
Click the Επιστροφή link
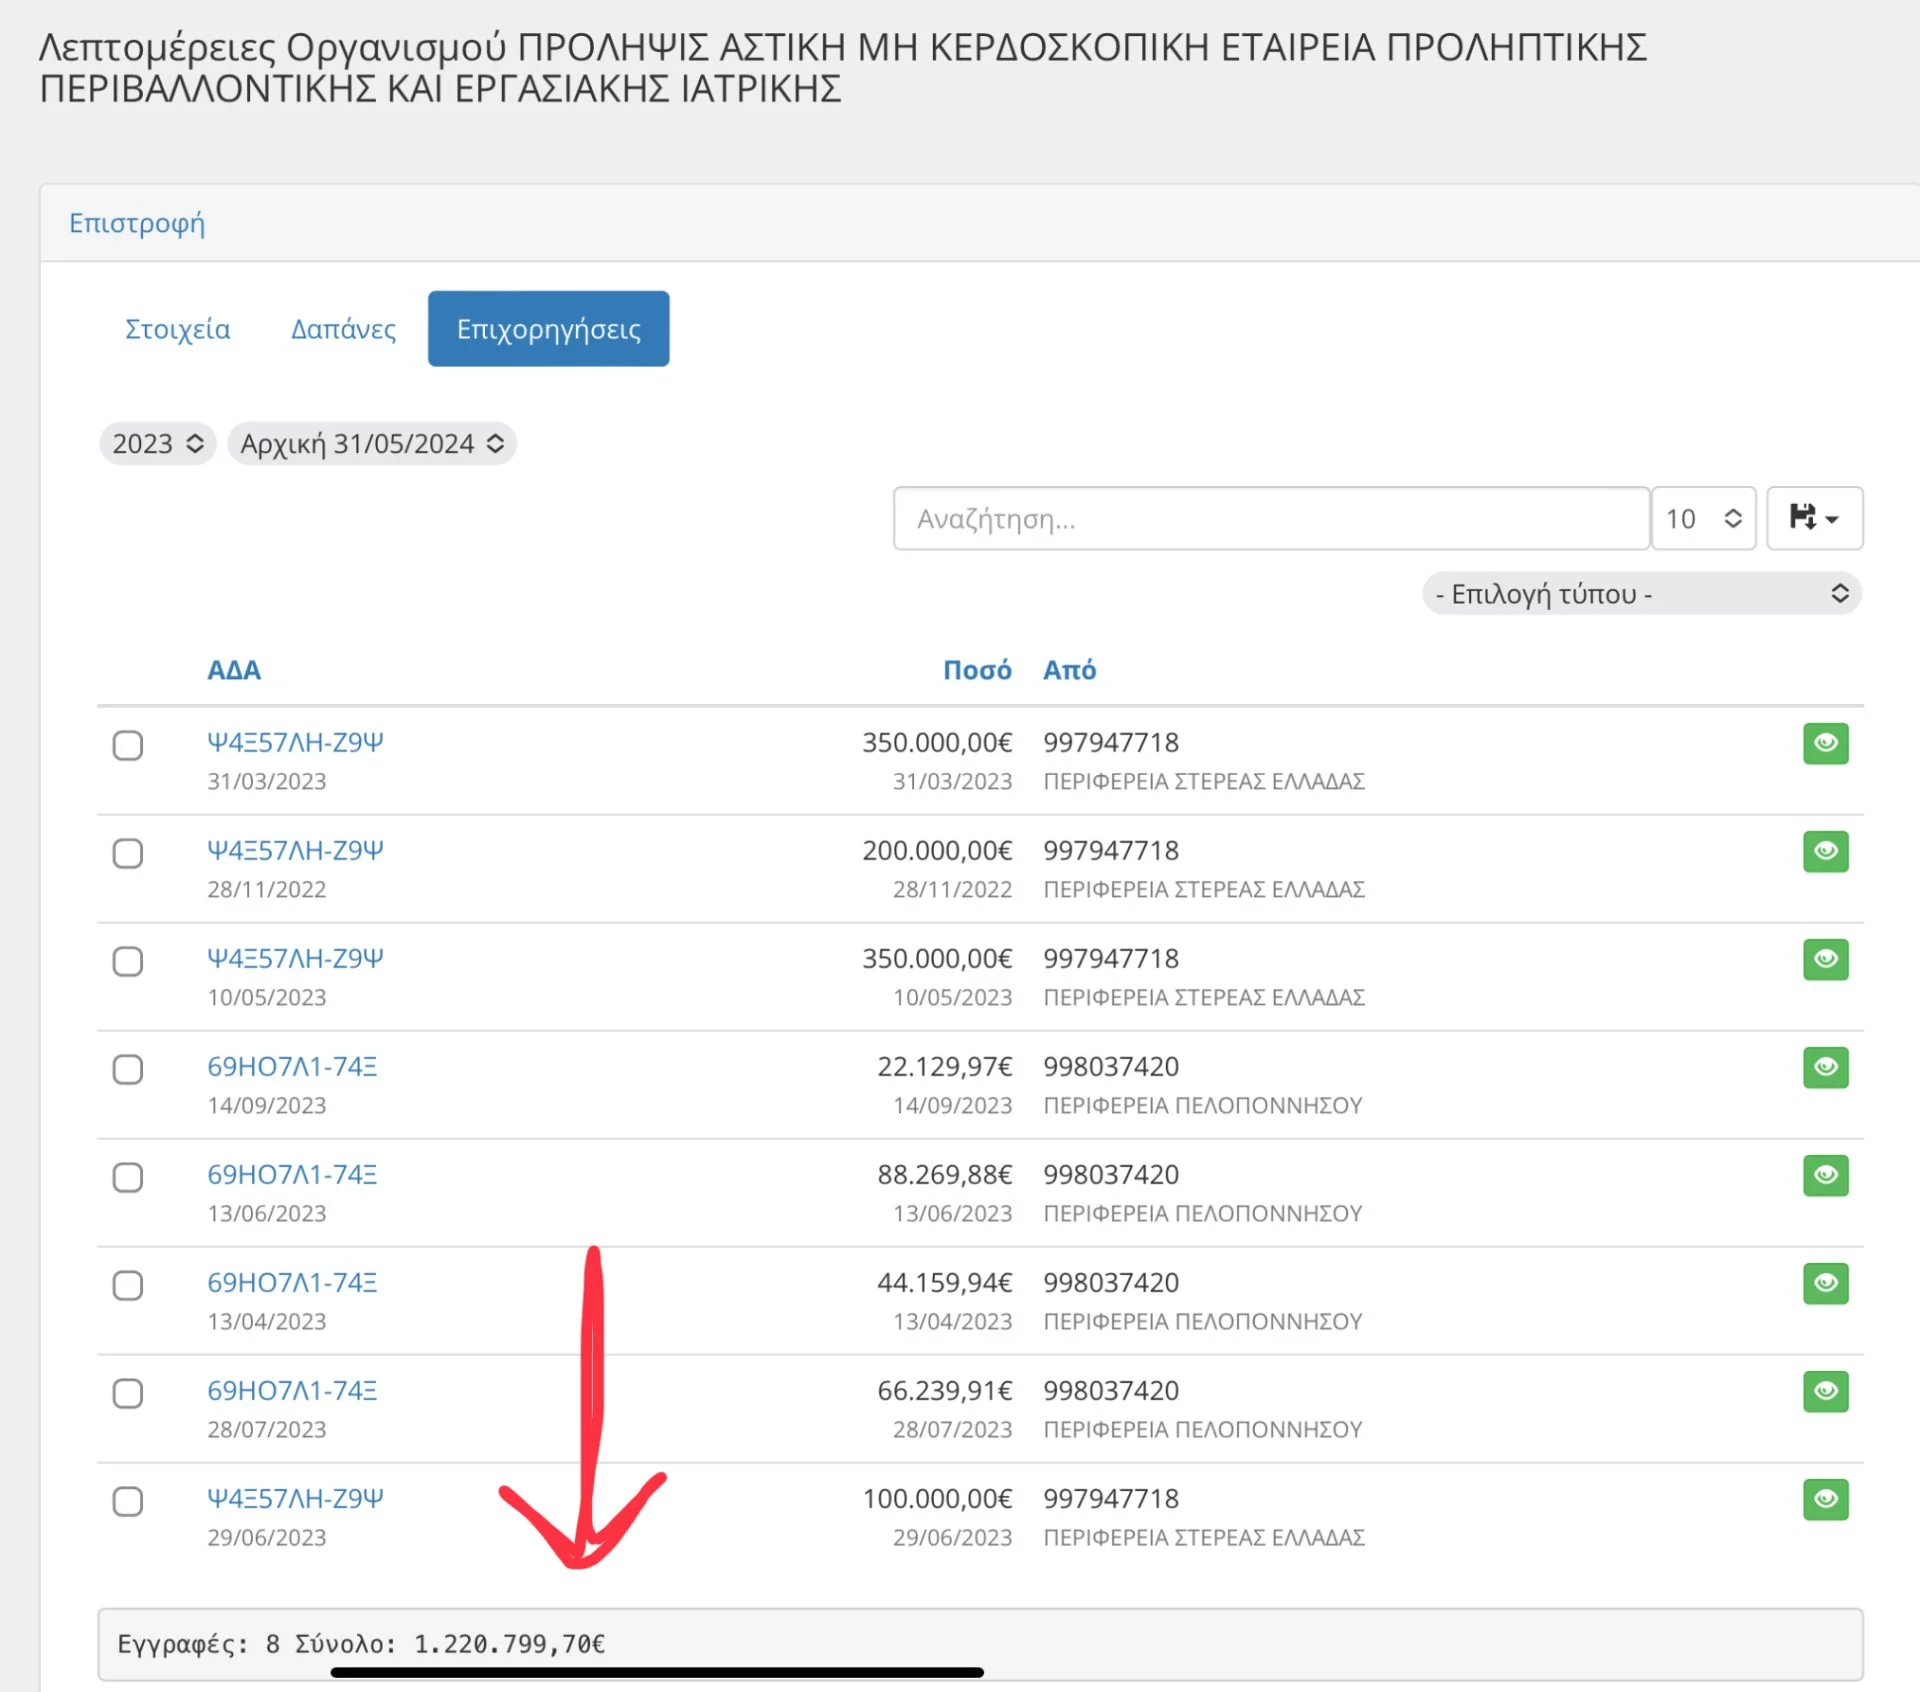tap(137, 222)
